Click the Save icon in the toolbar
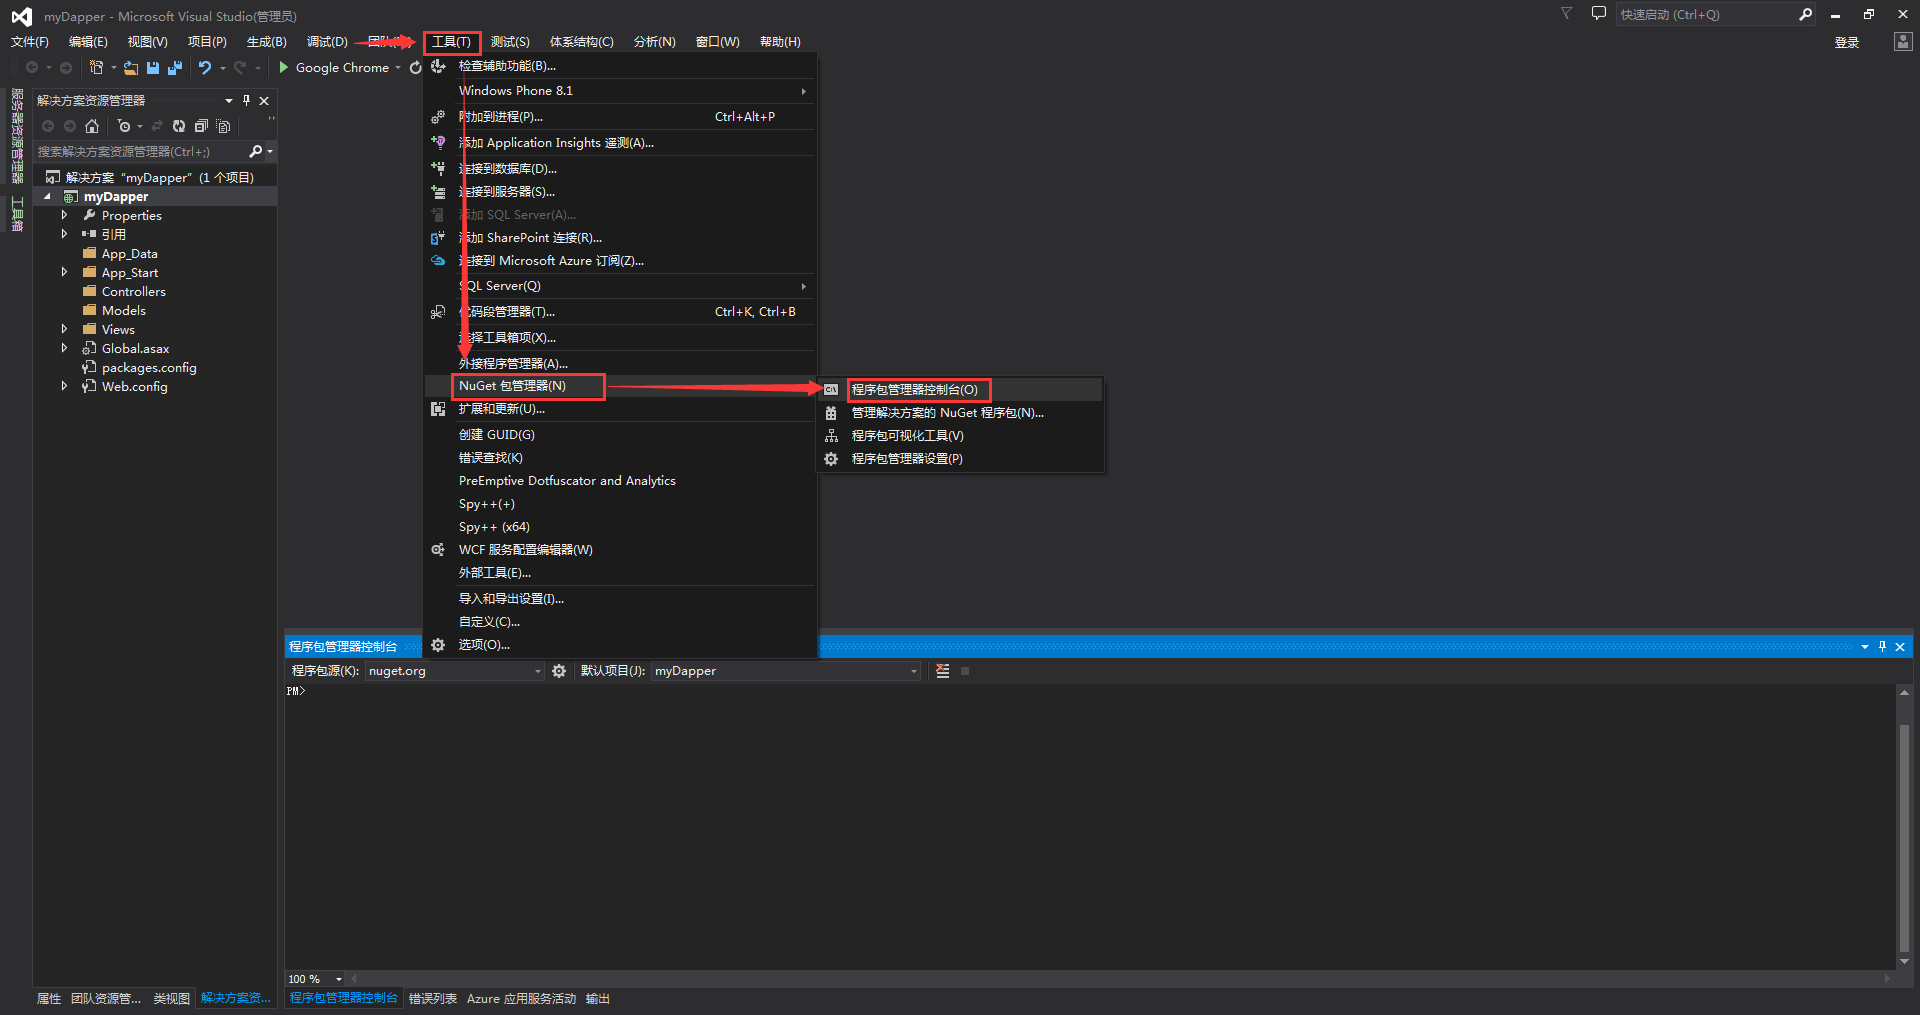The height and width of the screenshot is (1015, 1920). pyautogui.click(x=153, y=68)
